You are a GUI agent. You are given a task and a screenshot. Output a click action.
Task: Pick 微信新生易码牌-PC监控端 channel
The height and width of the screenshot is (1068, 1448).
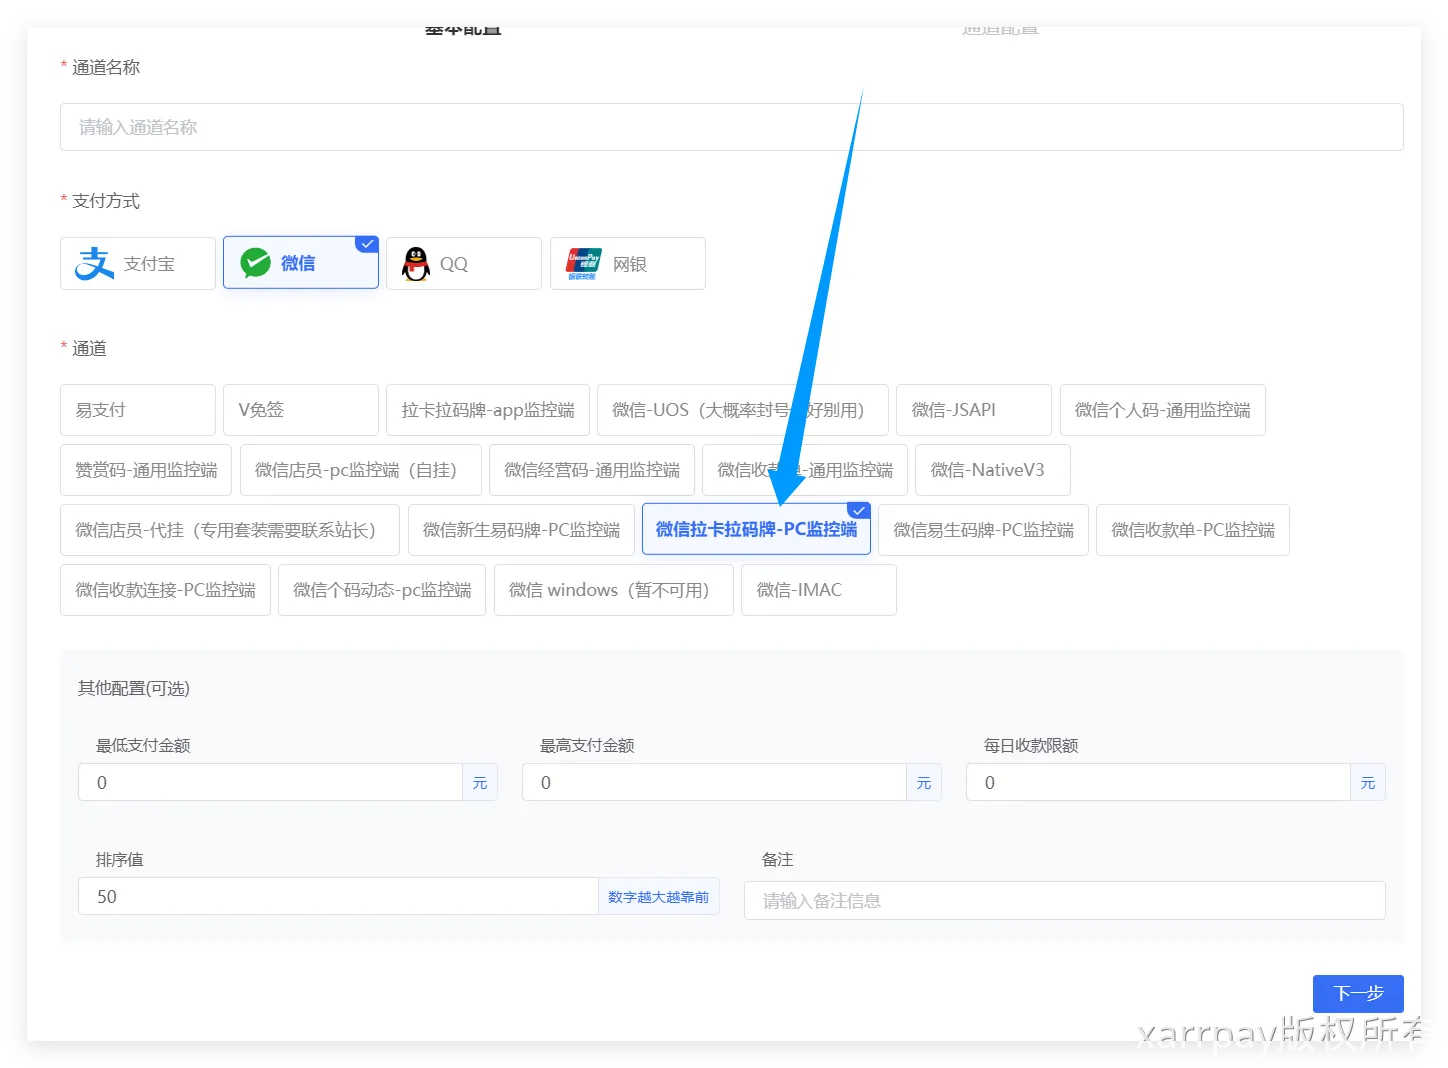pos(521,530)
